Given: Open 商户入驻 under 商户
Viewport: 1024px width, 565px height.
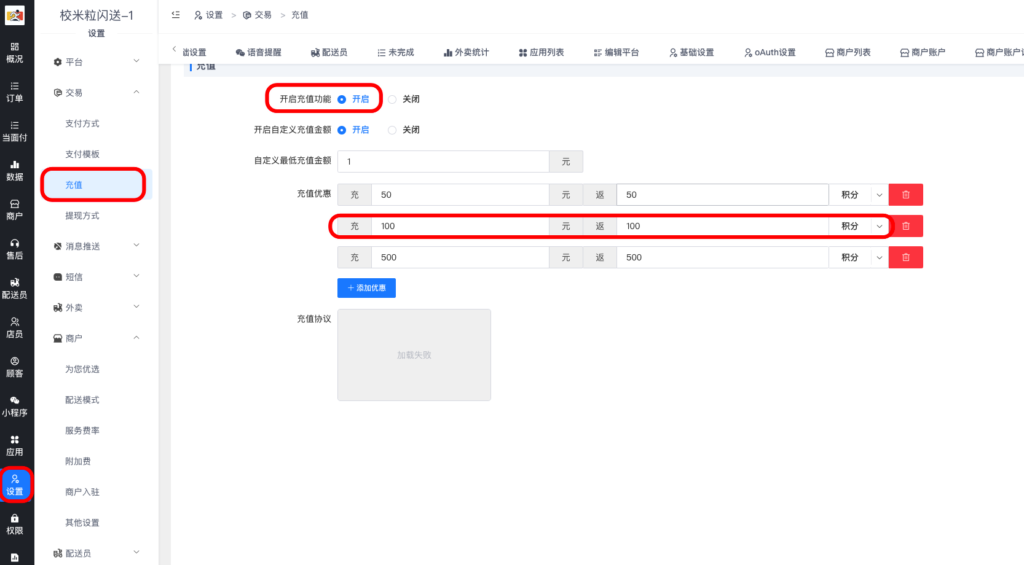Looking at the screenshot, I should click(x=82, y=492).
